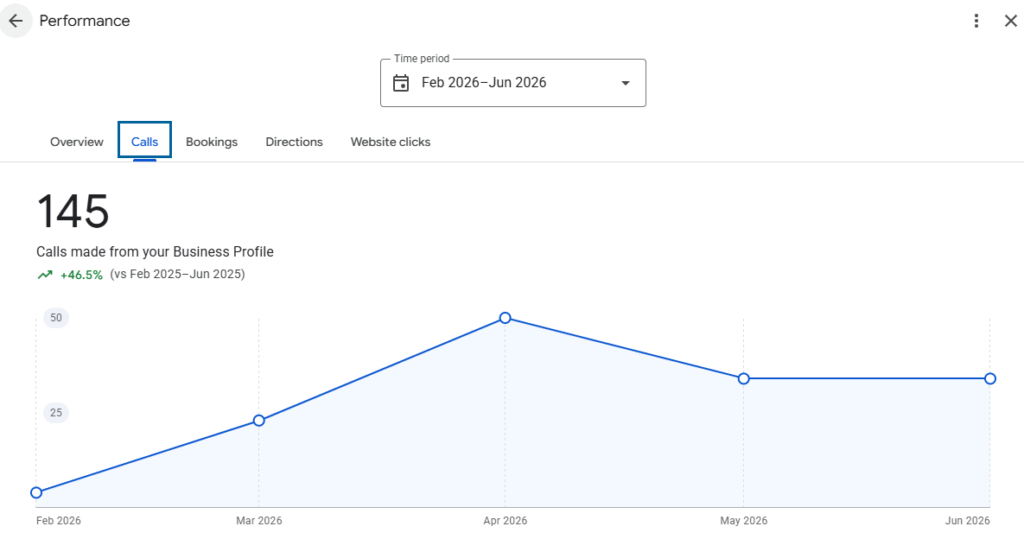Click the Performance page title
1024x539 pixels.
[x=84, y=21]
